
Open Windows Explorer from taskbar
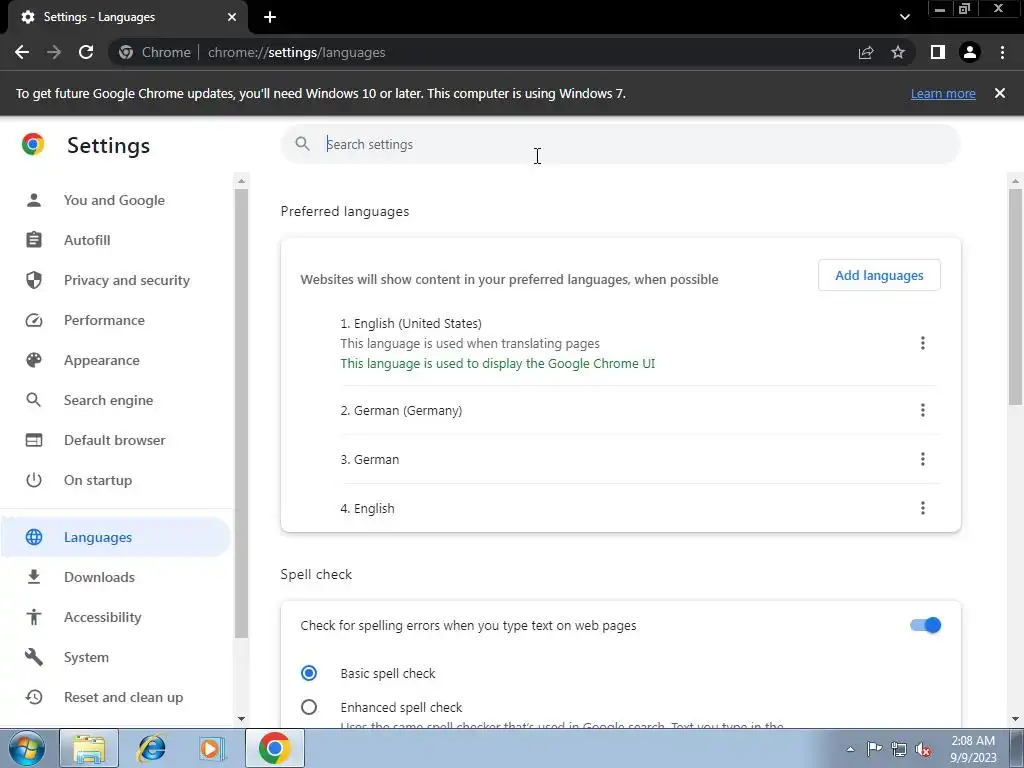click(x=89, y=748)
